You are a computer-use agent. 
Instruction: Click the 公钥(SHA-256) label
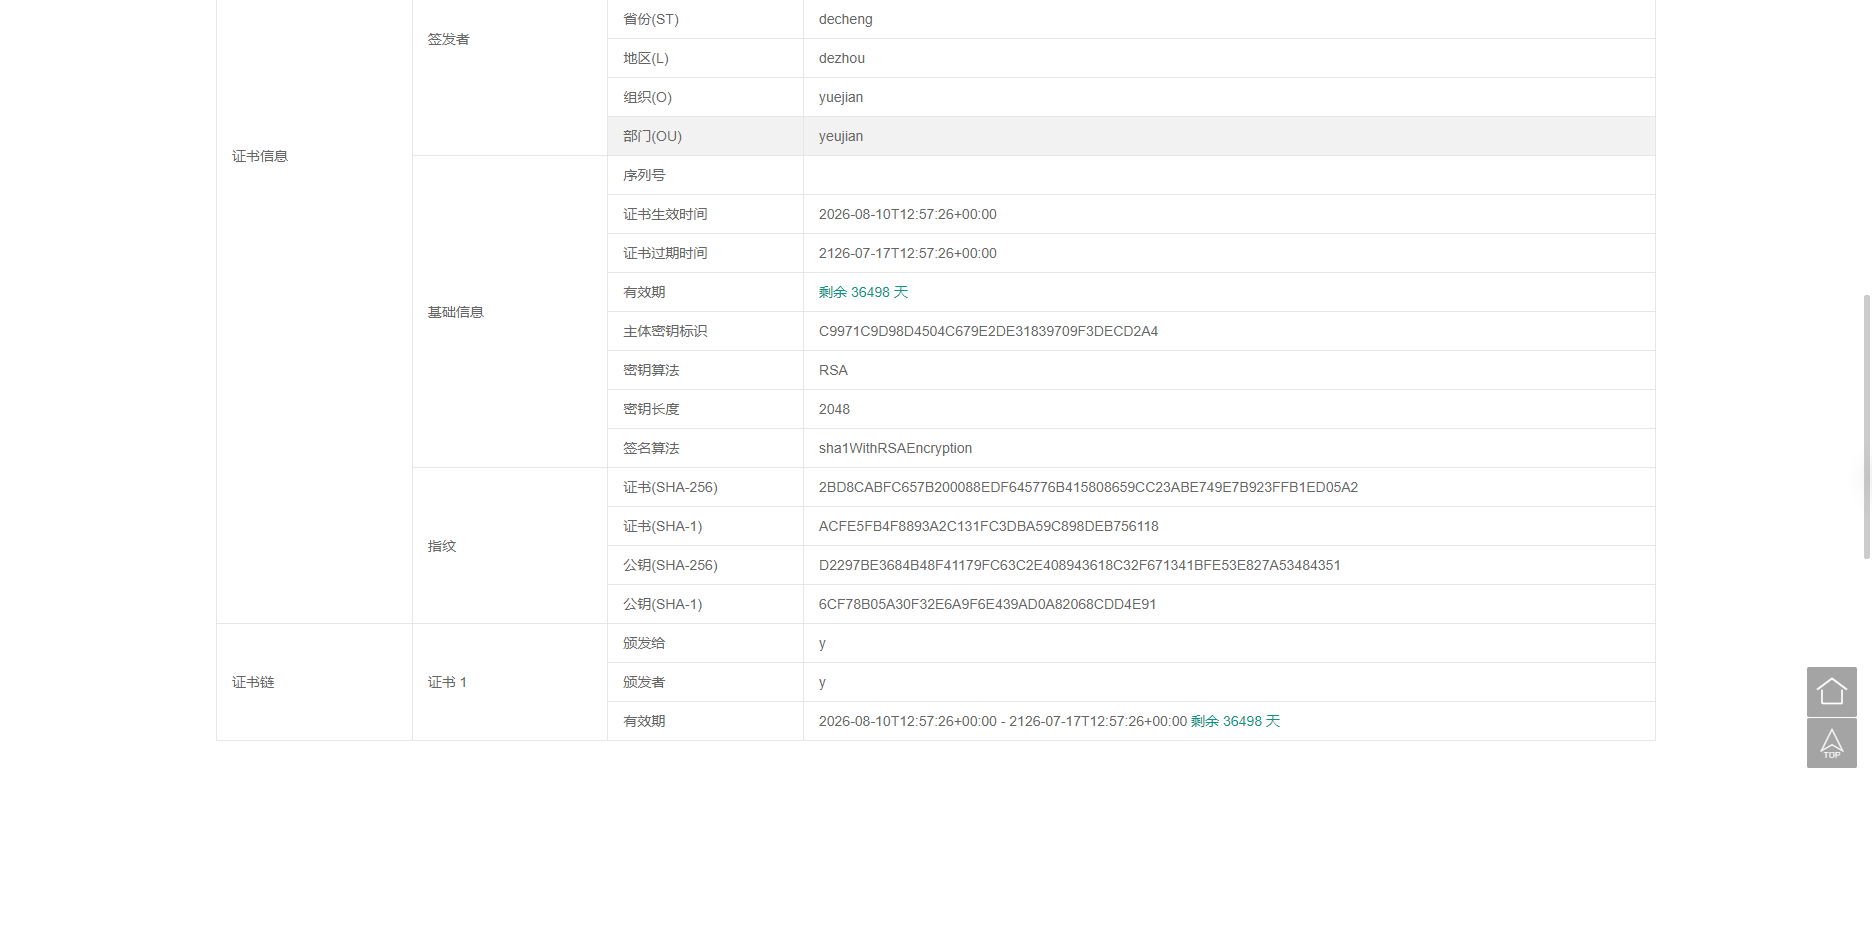tap(670, 565)
